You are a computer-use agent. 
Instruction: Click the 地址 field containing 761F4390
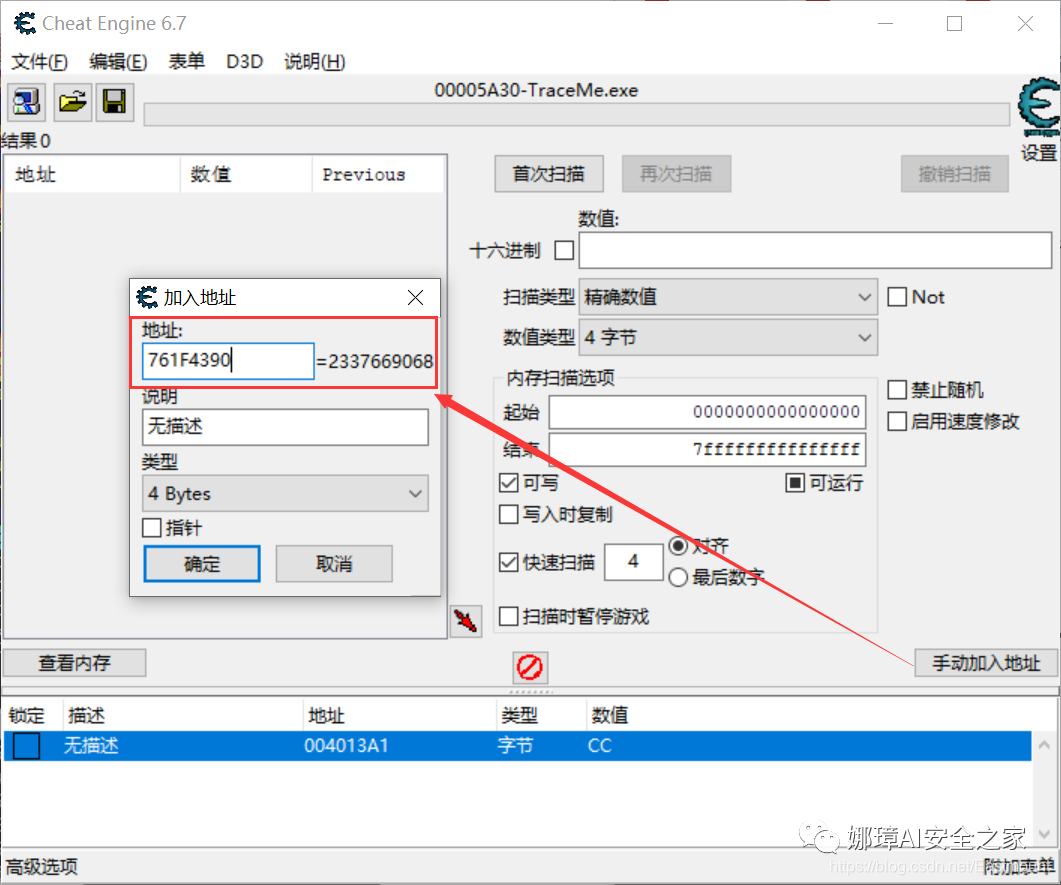[228, 361]
